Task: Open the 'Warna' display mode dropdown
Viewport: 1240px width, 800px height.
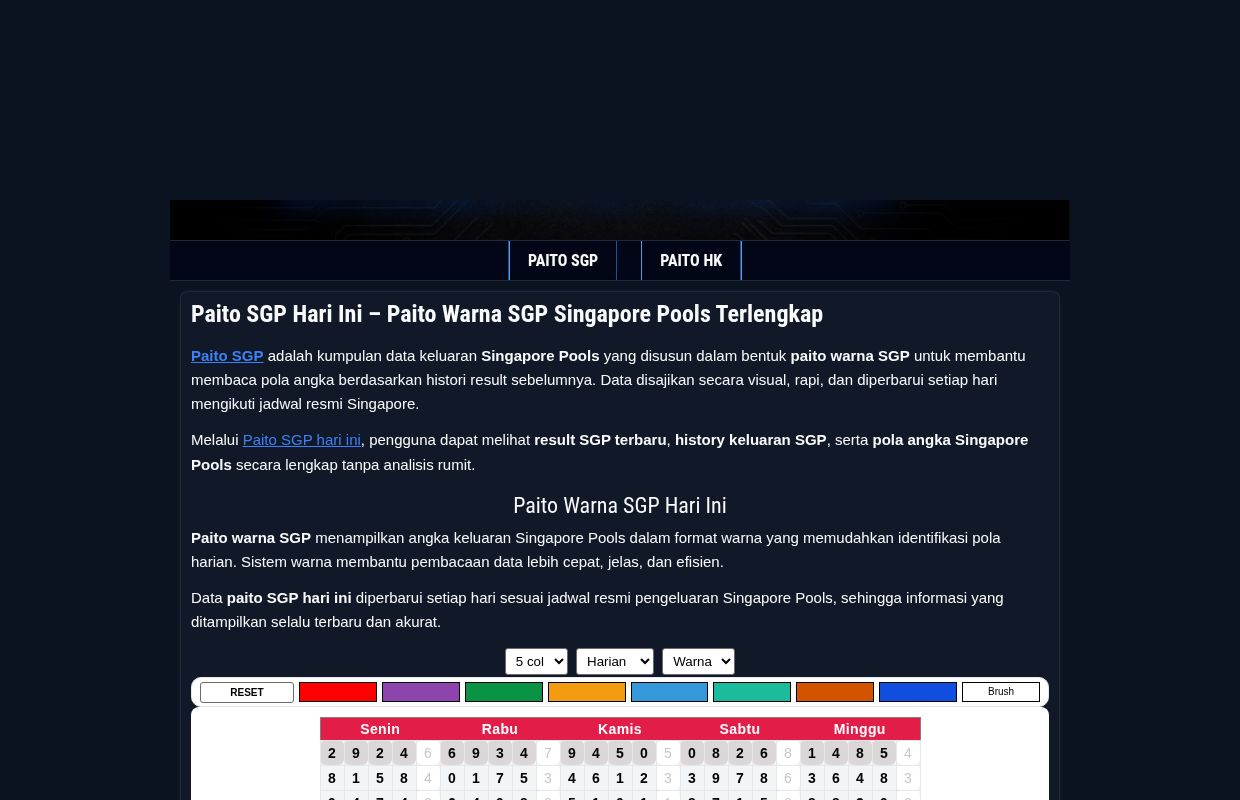Action: [x=698, y=661]
